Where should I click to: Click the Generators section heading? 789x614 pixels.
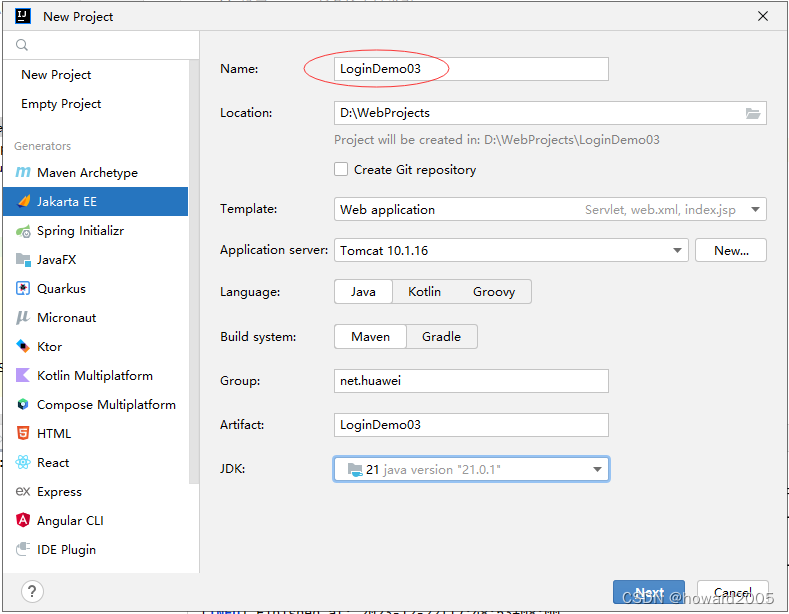tap(42, 146)
